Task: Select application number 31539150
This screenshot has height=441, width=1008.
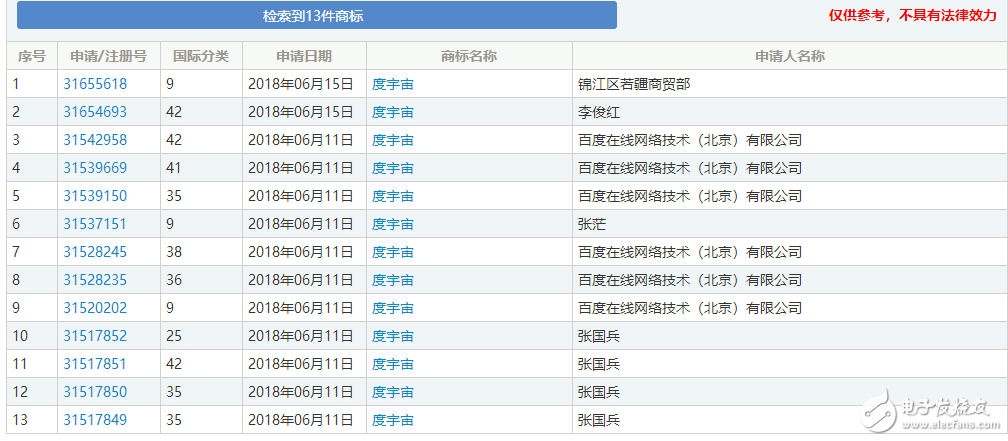Action: tap(95, 196)
